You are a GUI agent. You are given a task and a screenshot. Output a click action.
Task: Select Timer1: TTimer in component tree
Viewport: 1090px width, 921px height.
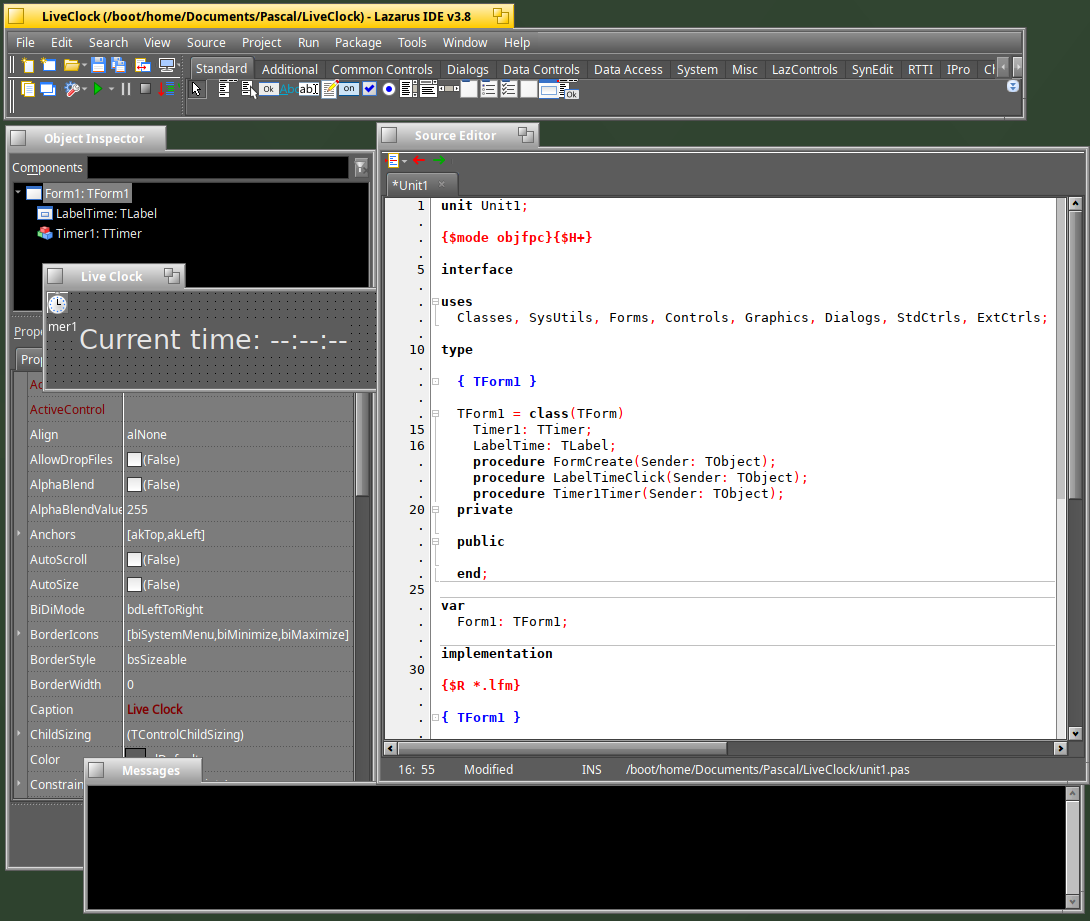click(x=99, y=234)
